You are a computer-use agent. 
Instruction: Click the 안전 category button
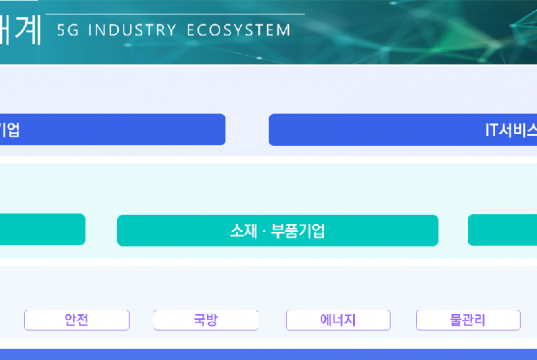pos(77,320)
